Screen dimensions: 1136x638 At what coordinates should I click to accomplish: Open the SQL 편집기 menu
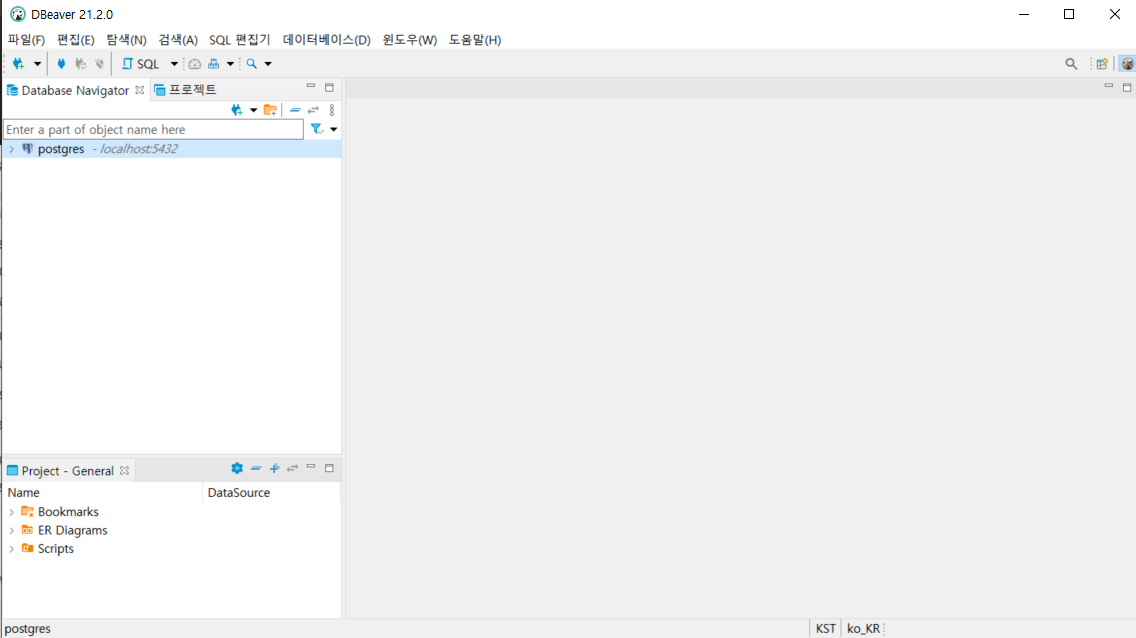pos(239,40)
